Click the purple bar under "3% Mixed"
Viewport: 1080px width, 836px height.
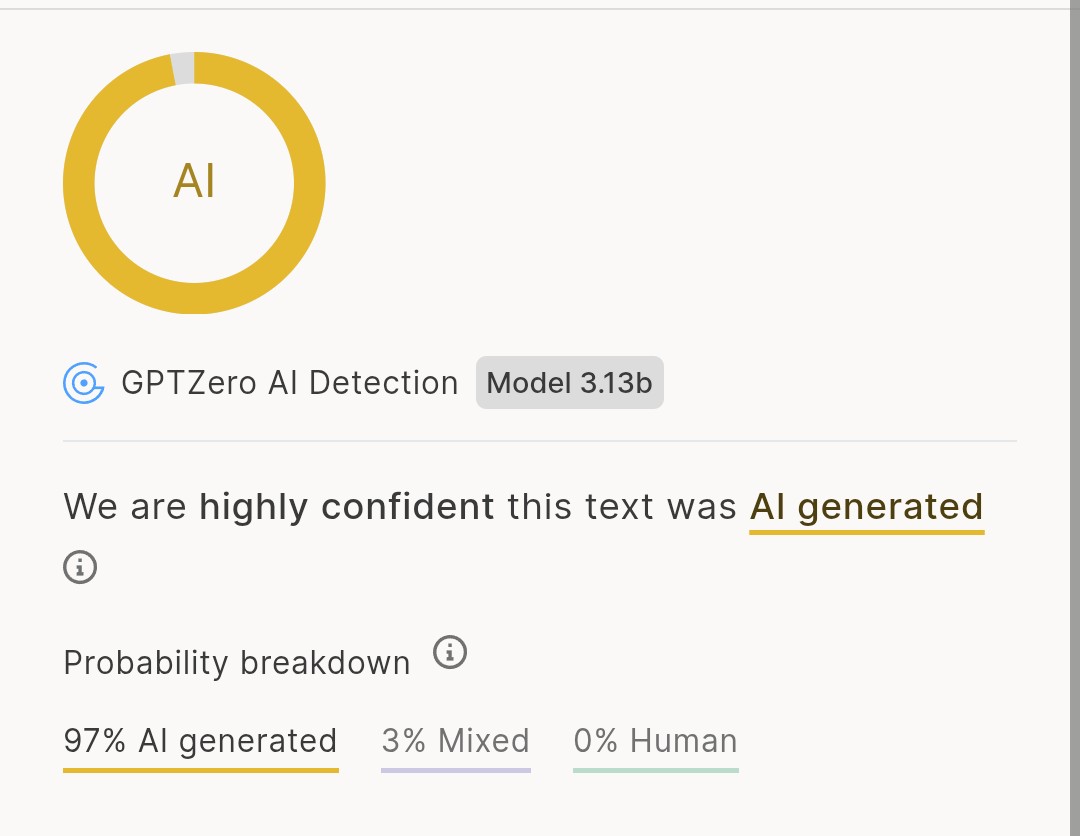click(455, 770)
